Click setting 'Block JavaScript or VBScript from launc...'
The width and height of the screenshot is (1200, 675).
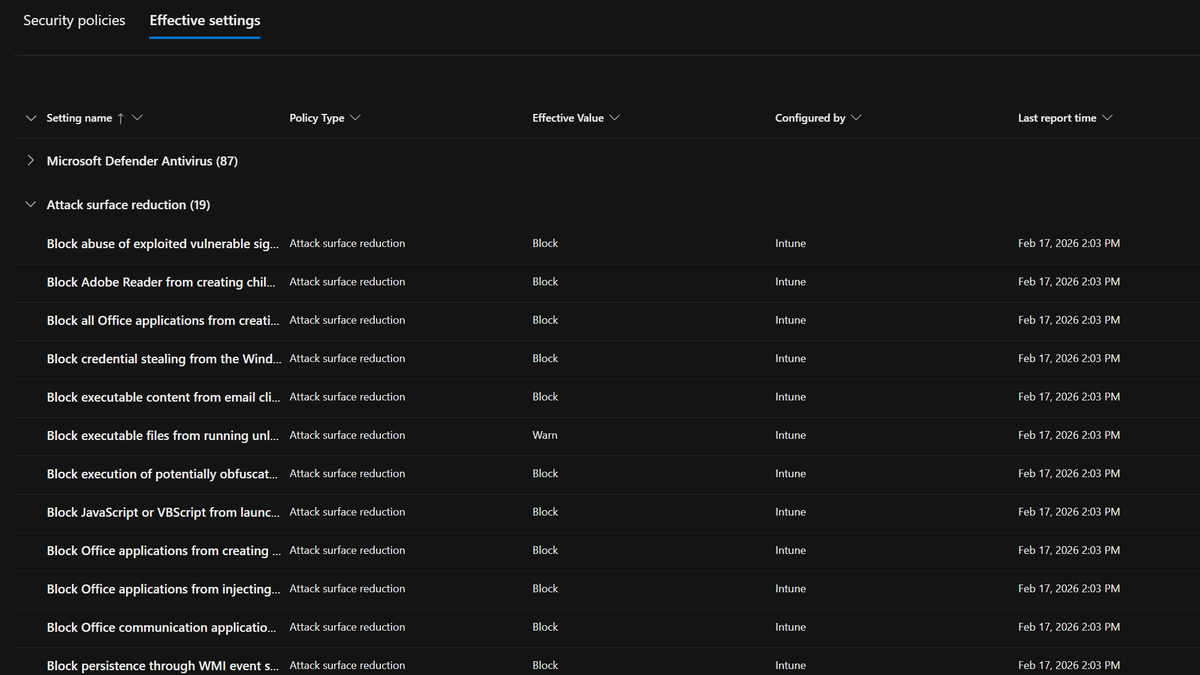163,512
